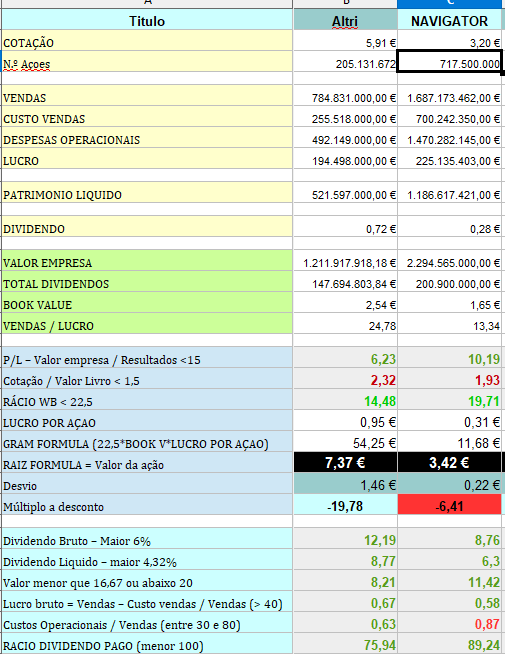Click the VENDAS label cell
This screenshot has height=654, width=505.
(147, 97)
